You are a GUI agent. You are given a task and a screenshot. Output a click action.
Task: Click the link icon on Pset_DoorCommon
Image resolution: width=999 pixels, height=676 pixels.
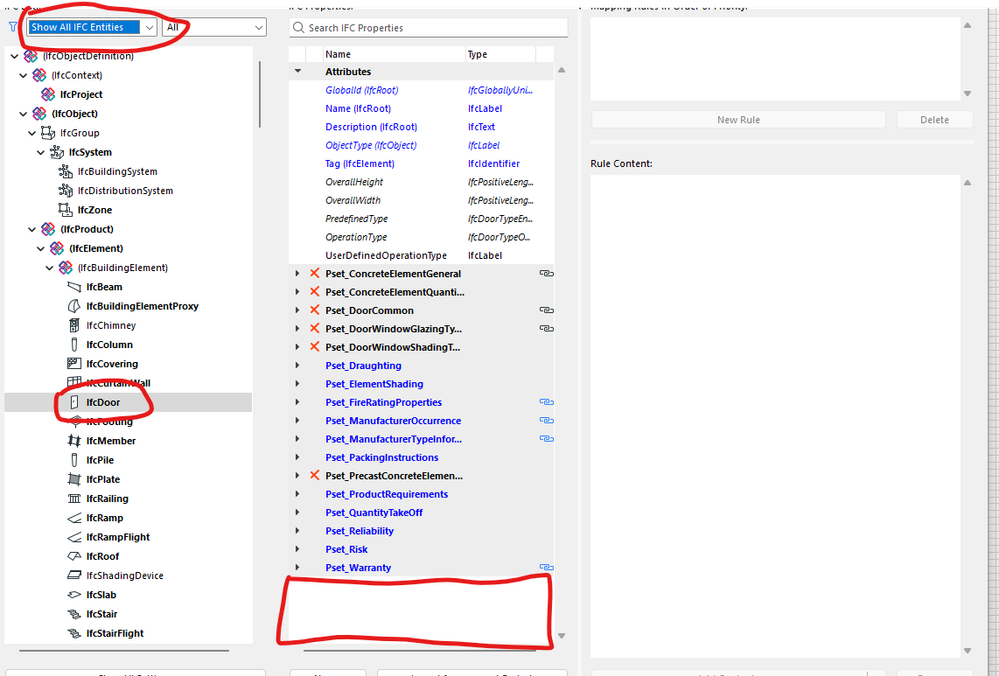pyautogui.click(x=546, y=310)
